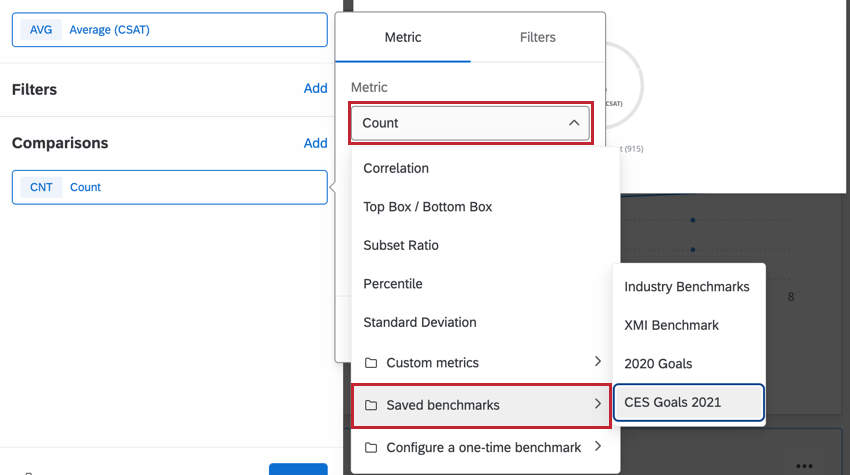Click folder icon beside Configure a one-time benchmark
Screen dimensions: 850x475
pyautogui.click(x=371, y=448)
